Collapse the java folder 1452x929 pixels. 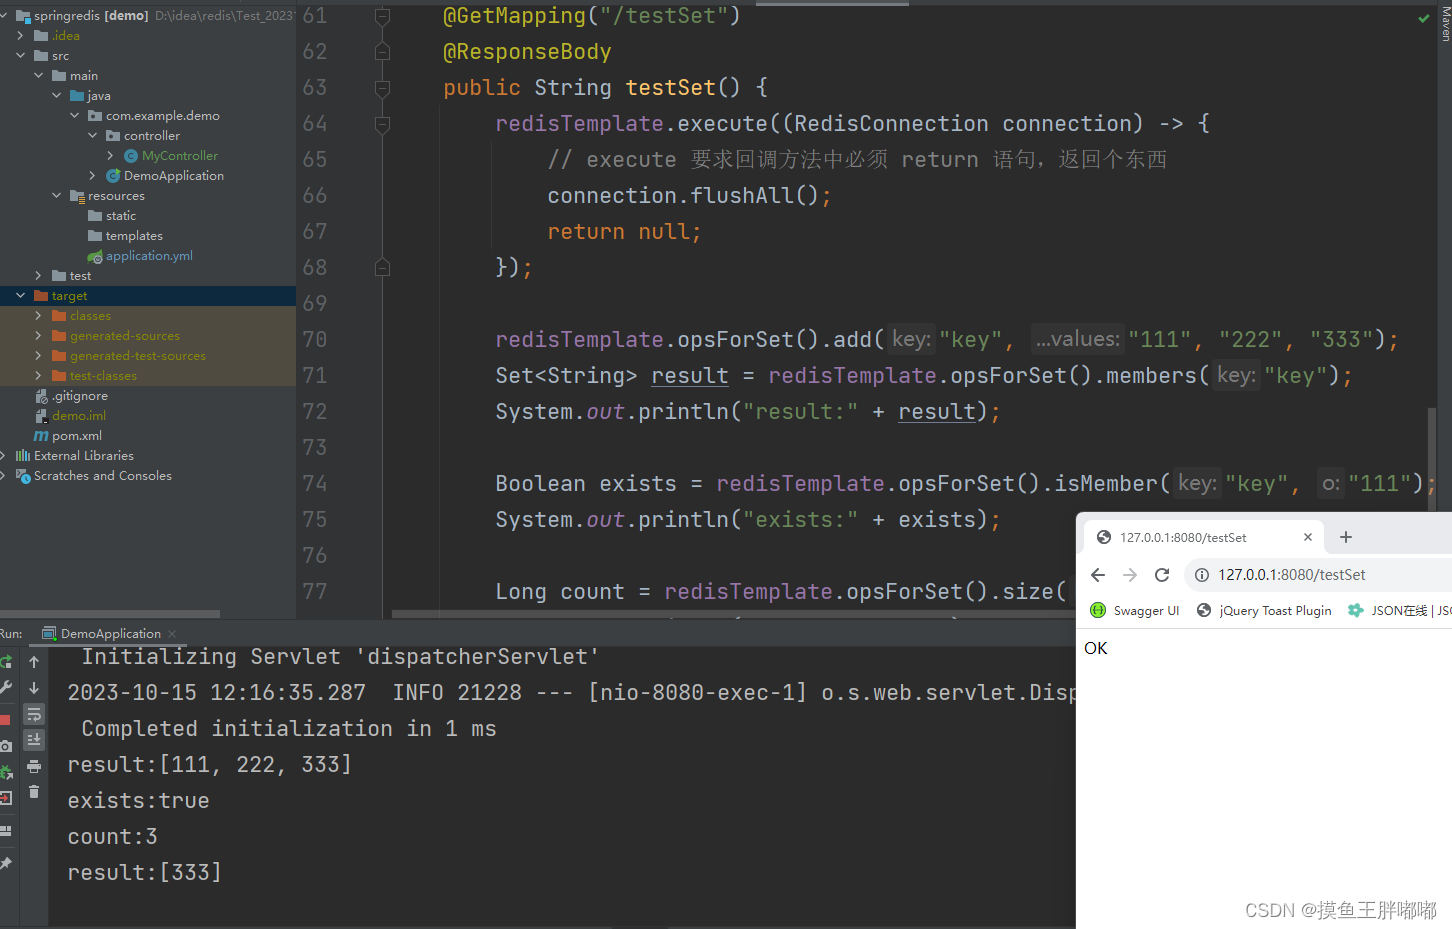(x=57, y=96)
